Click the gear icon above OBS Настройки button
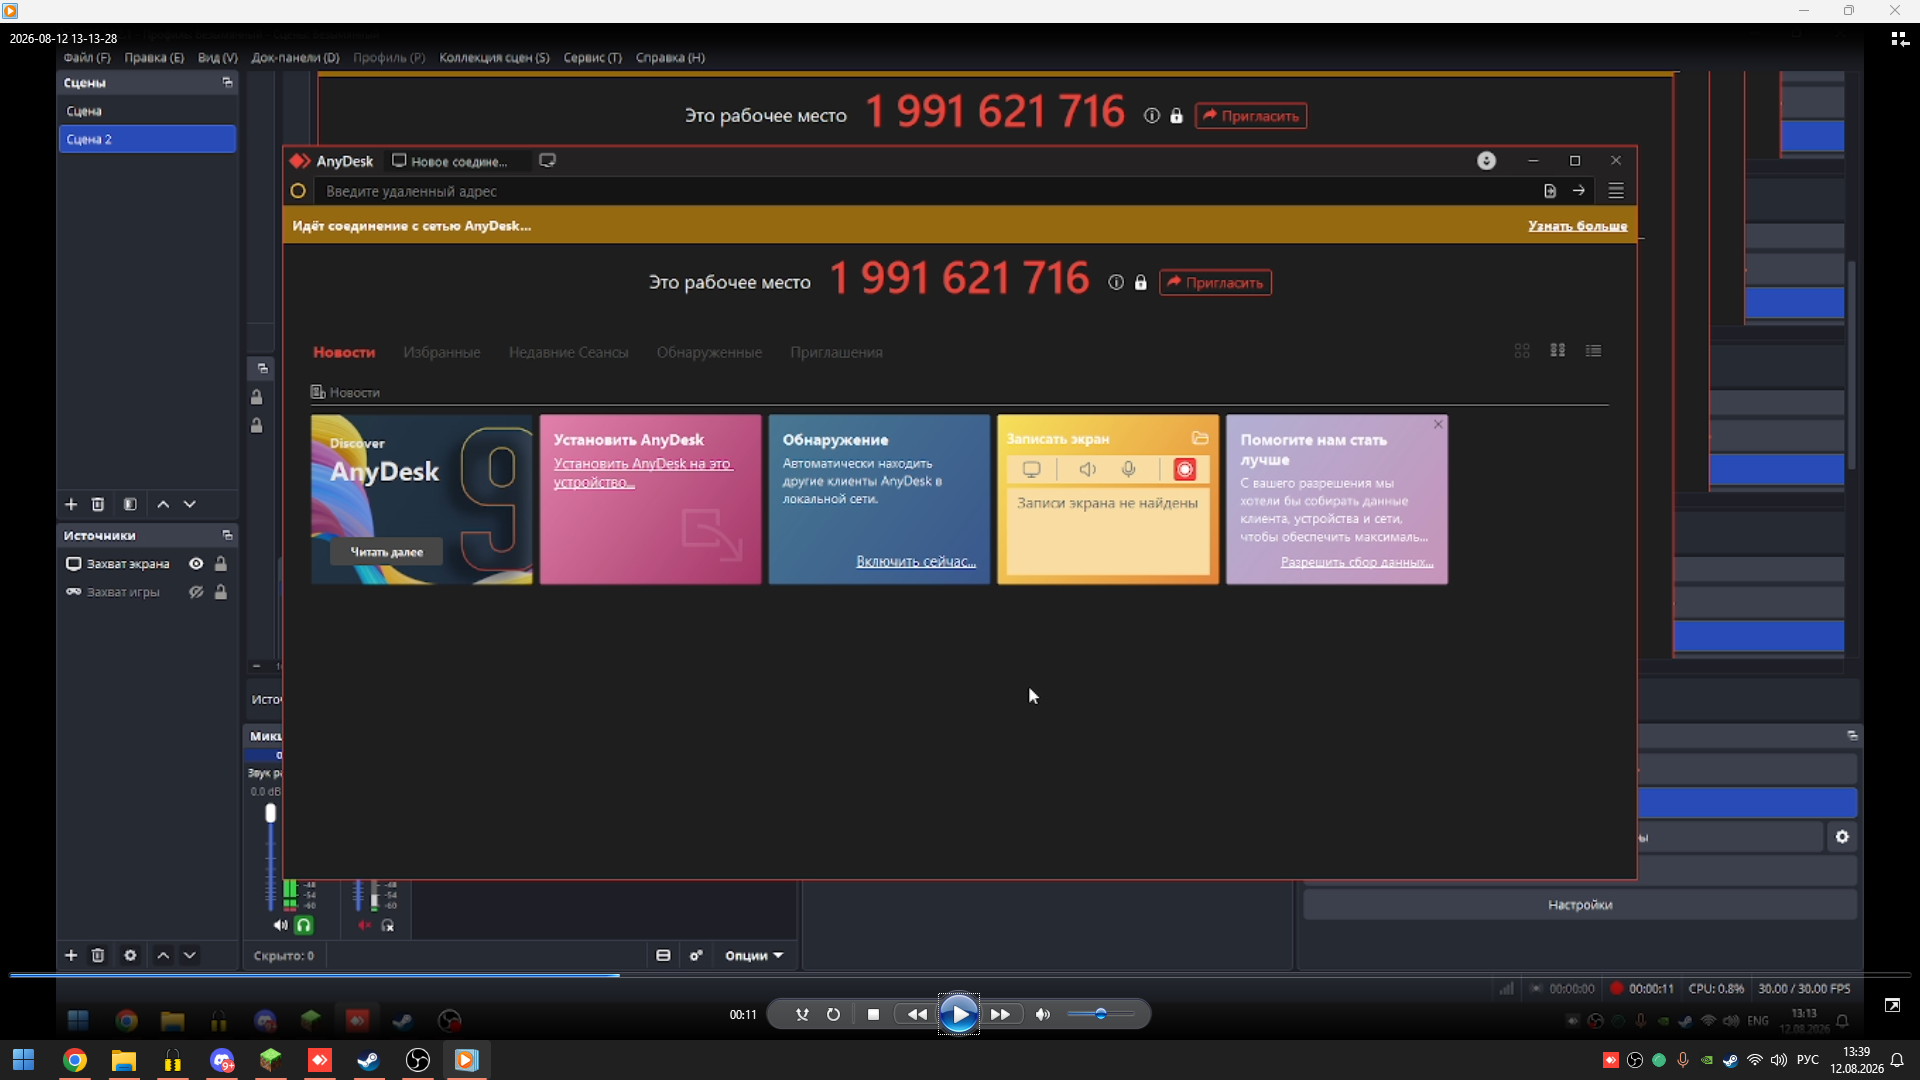The image size is (1920, 1080). 1842,838
